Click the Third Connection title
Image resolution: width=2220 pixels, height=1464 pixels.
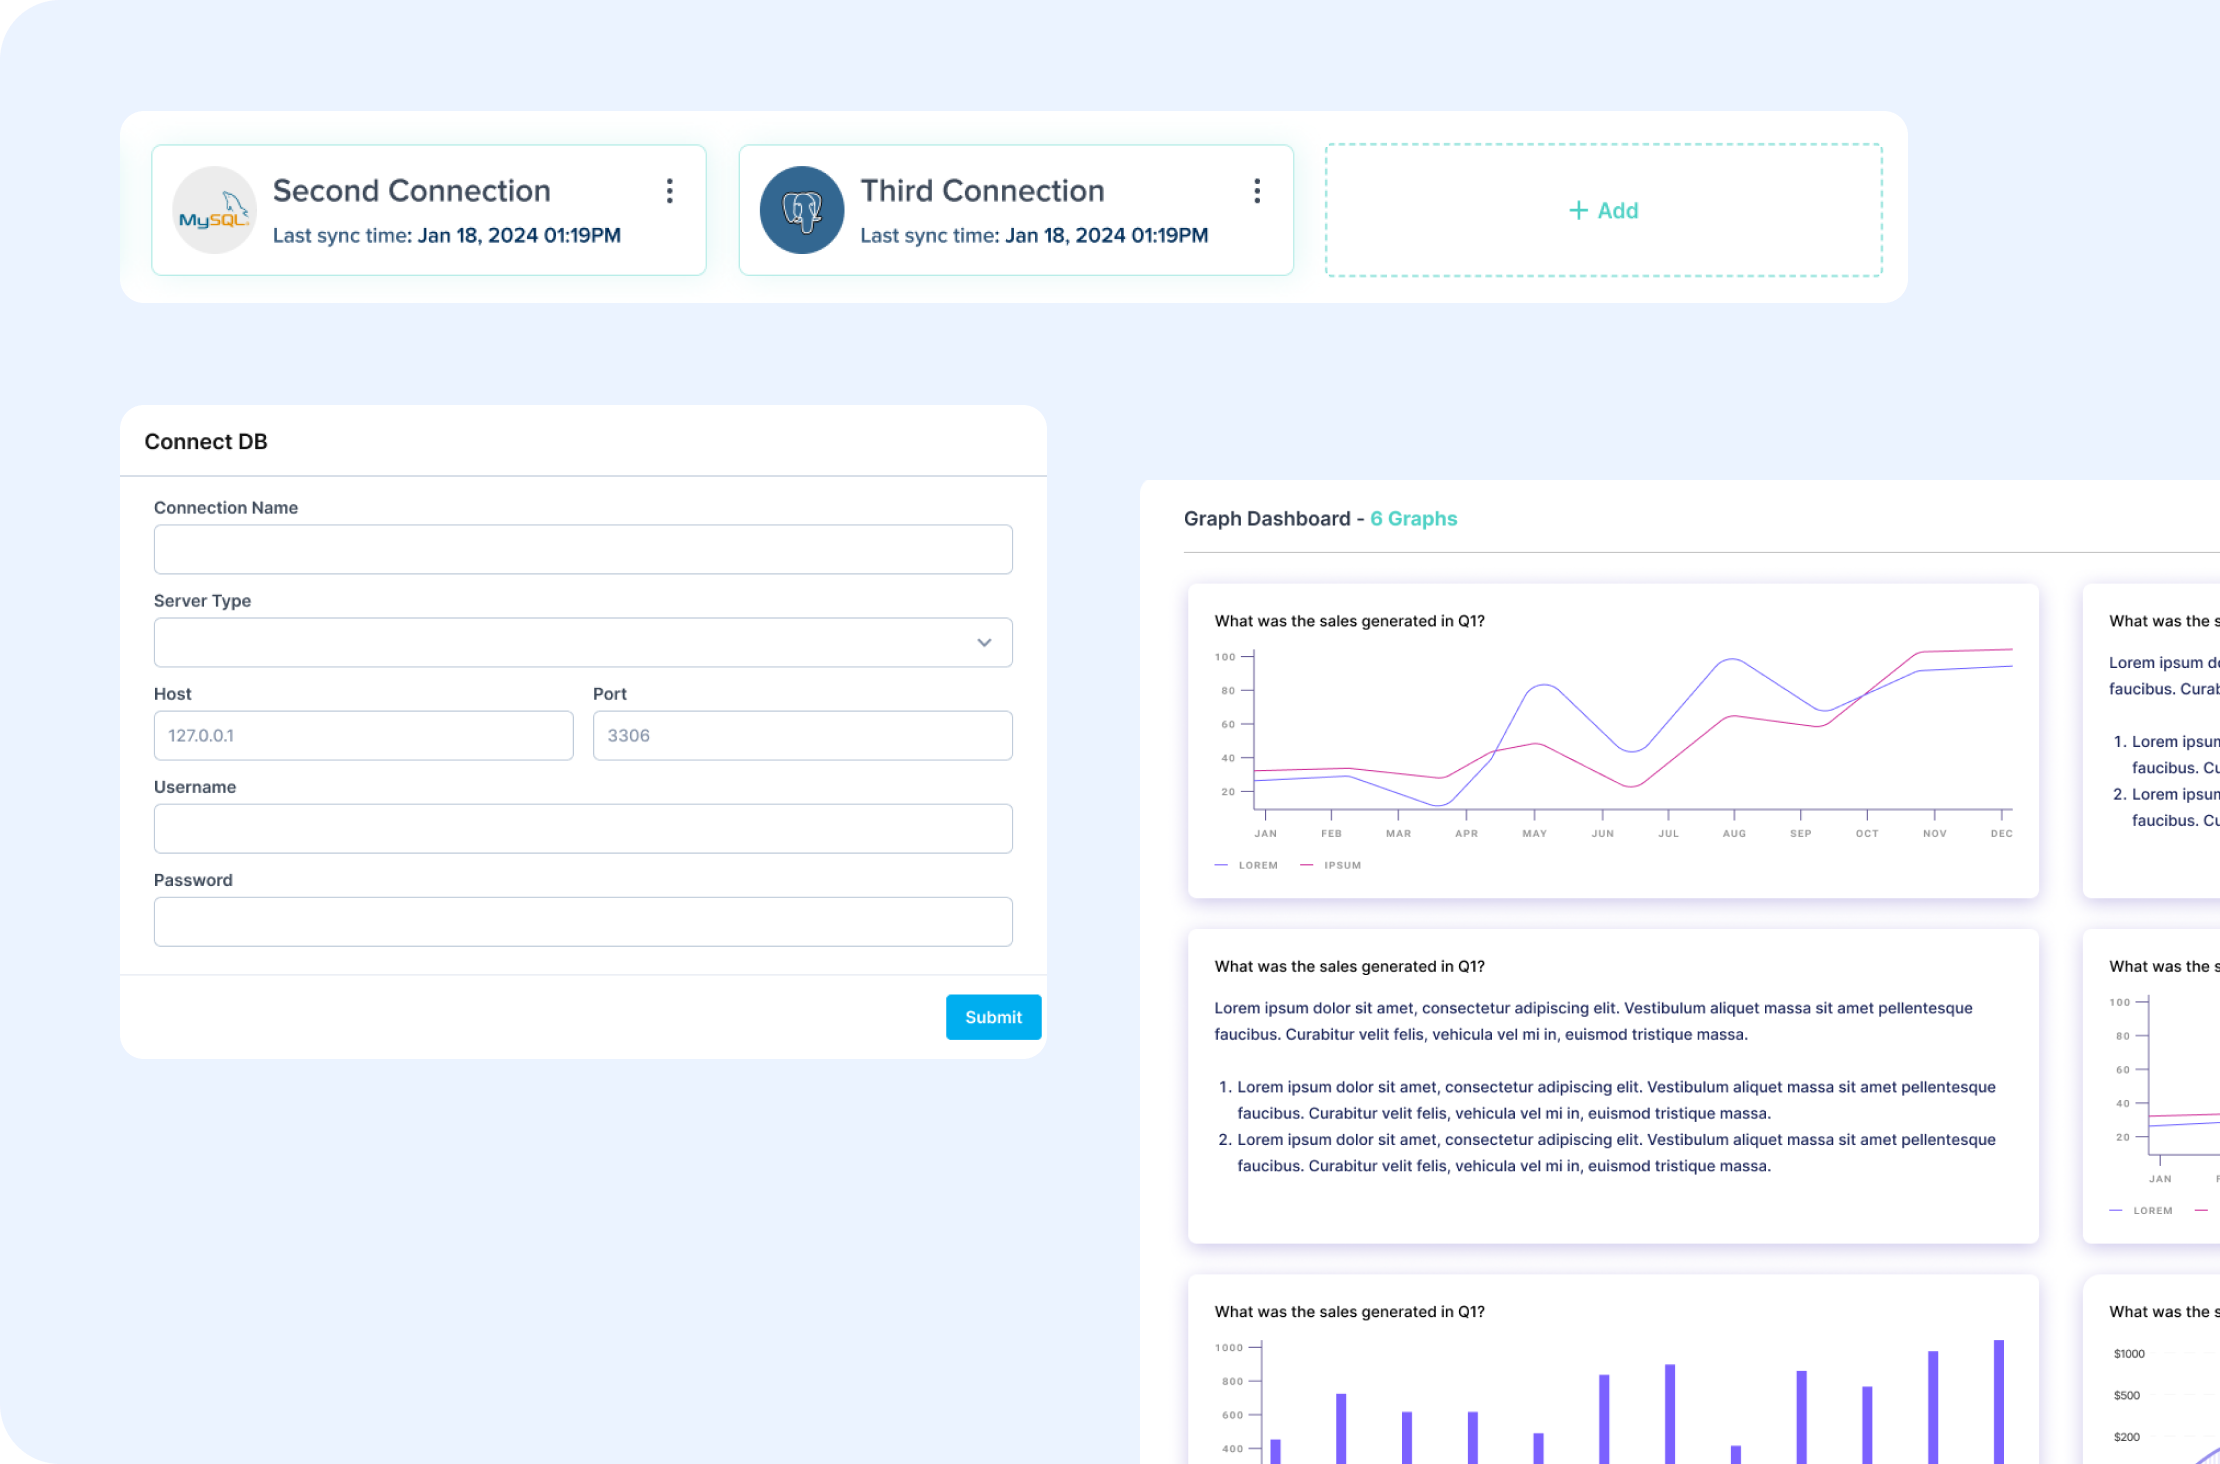tap(982, 190)
